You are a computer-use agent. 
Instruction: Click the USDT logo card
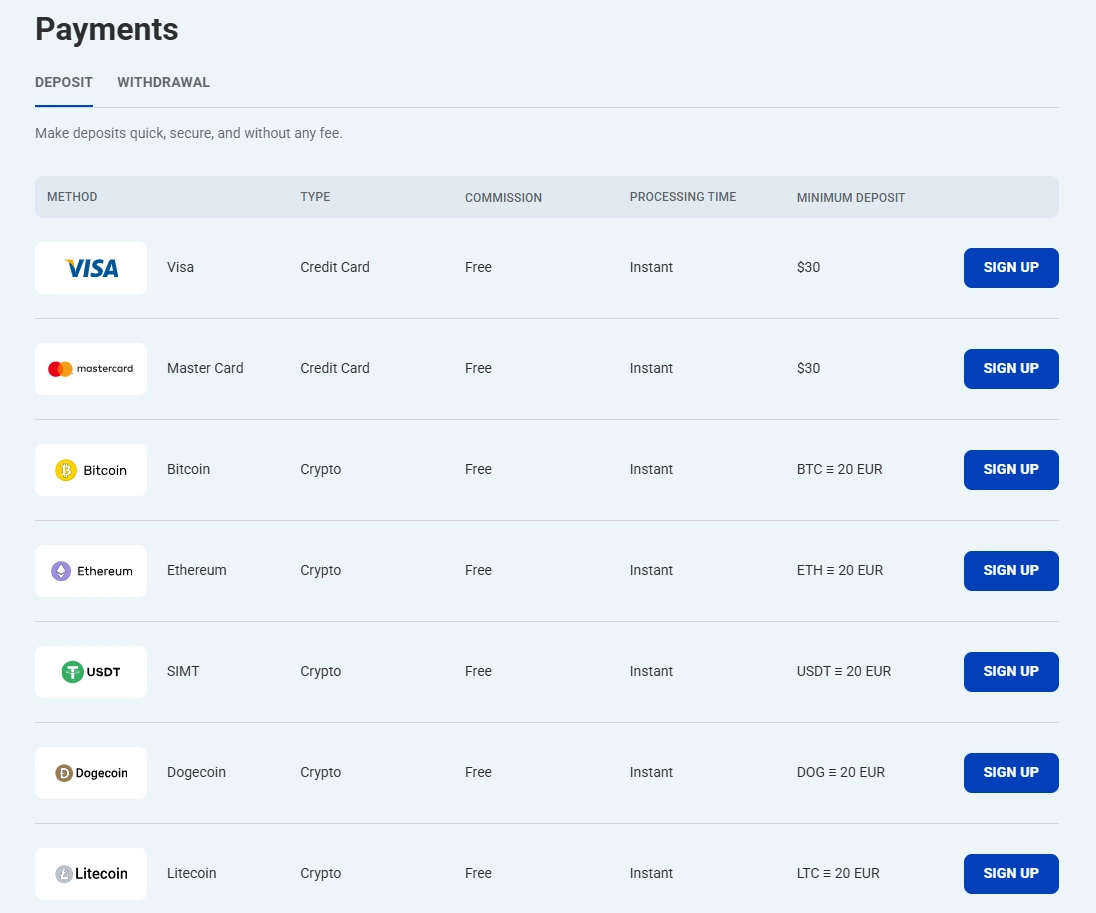coord(91,672)
